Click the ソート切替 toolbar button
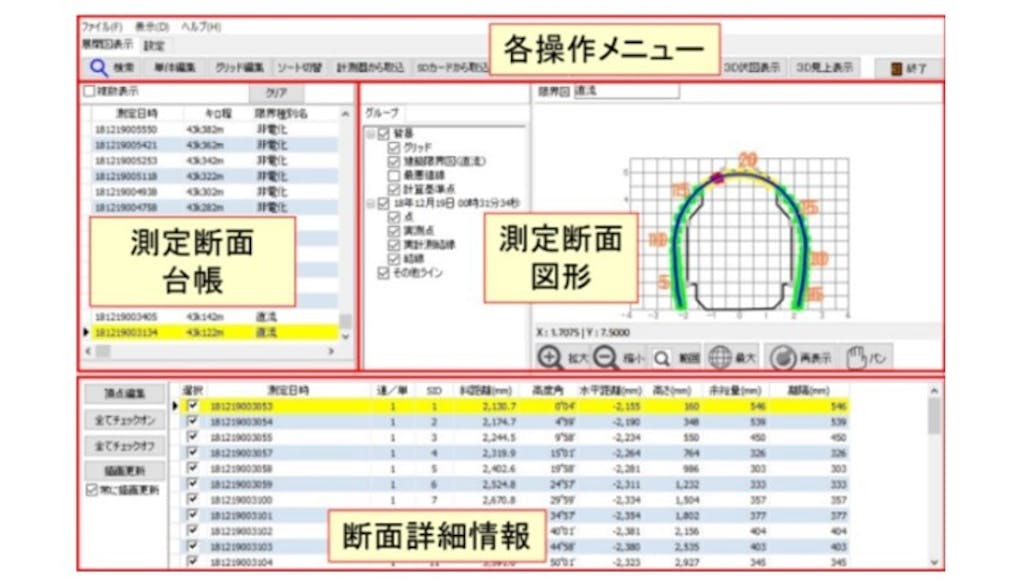Image resolution: width=1024 pixels, height=586 pixels. (299, 67)
